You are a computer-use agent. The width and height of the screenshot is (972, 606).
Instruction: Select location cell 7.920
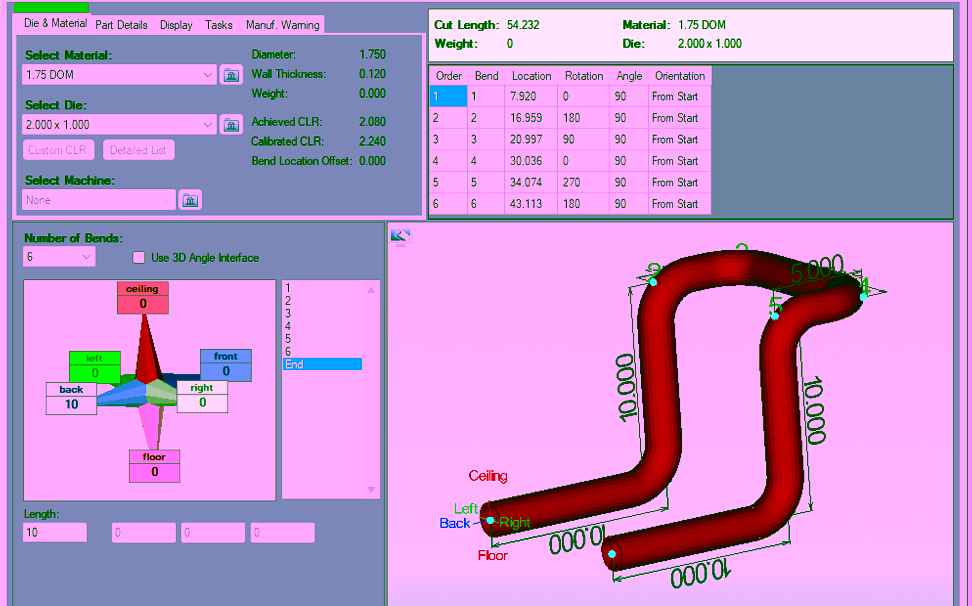(x=531, y=97)
